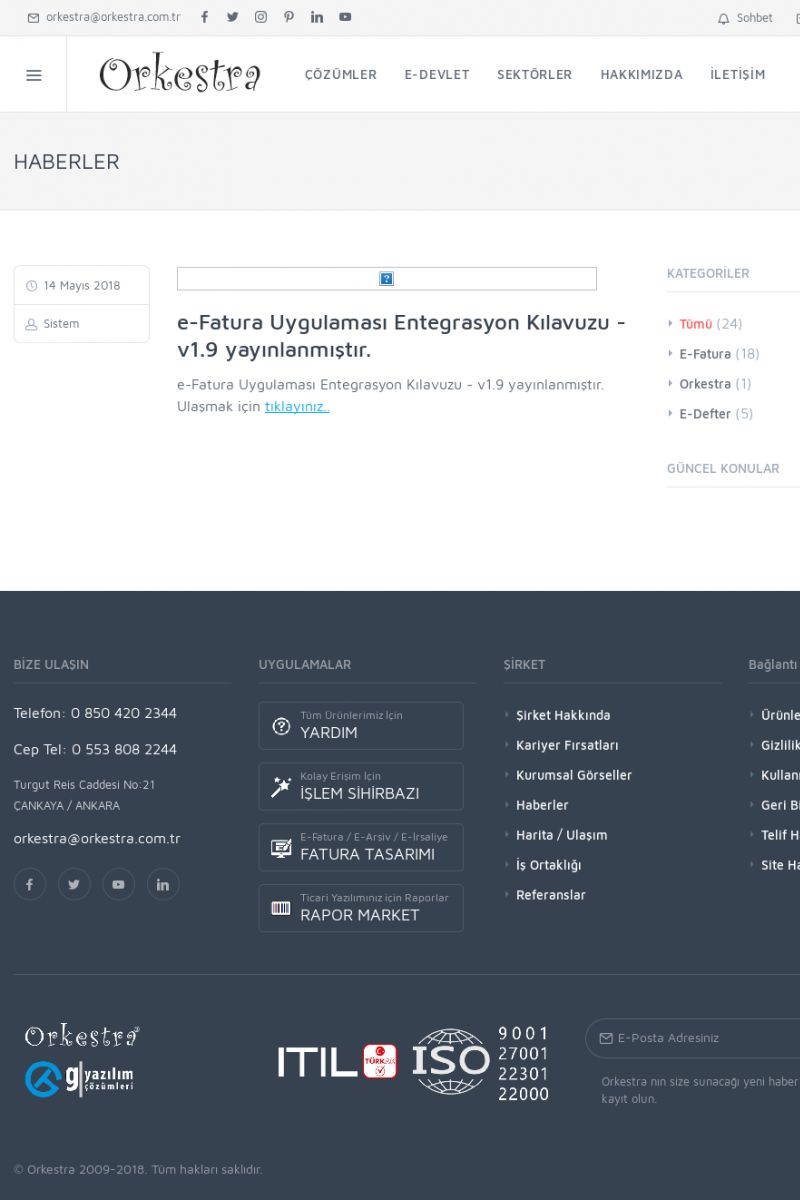Select the E-Fatura category filter

coord(705,354)
